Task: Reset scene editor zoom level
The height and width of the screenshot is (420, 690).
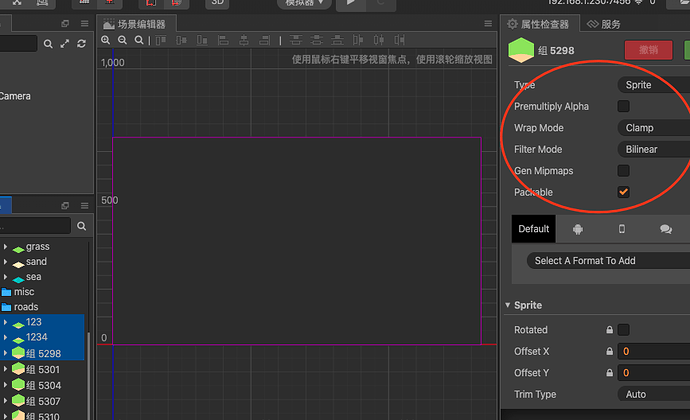Action: pos(139,40)
